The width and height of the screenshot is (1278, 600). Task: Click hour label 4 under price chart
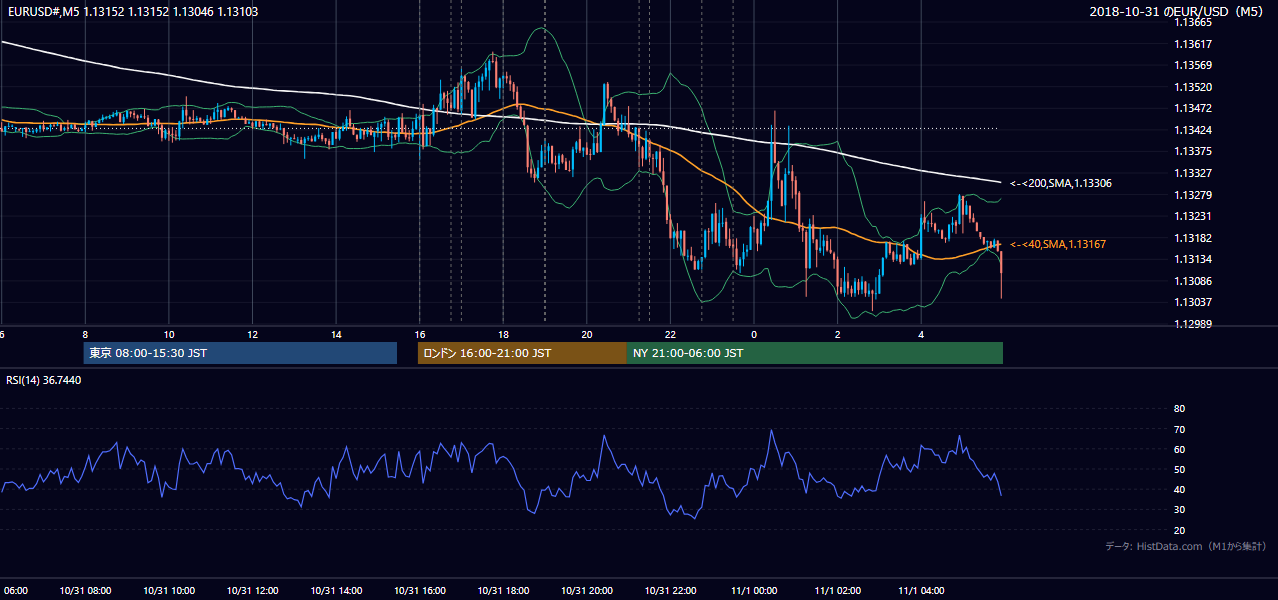[x=921, y=335]
